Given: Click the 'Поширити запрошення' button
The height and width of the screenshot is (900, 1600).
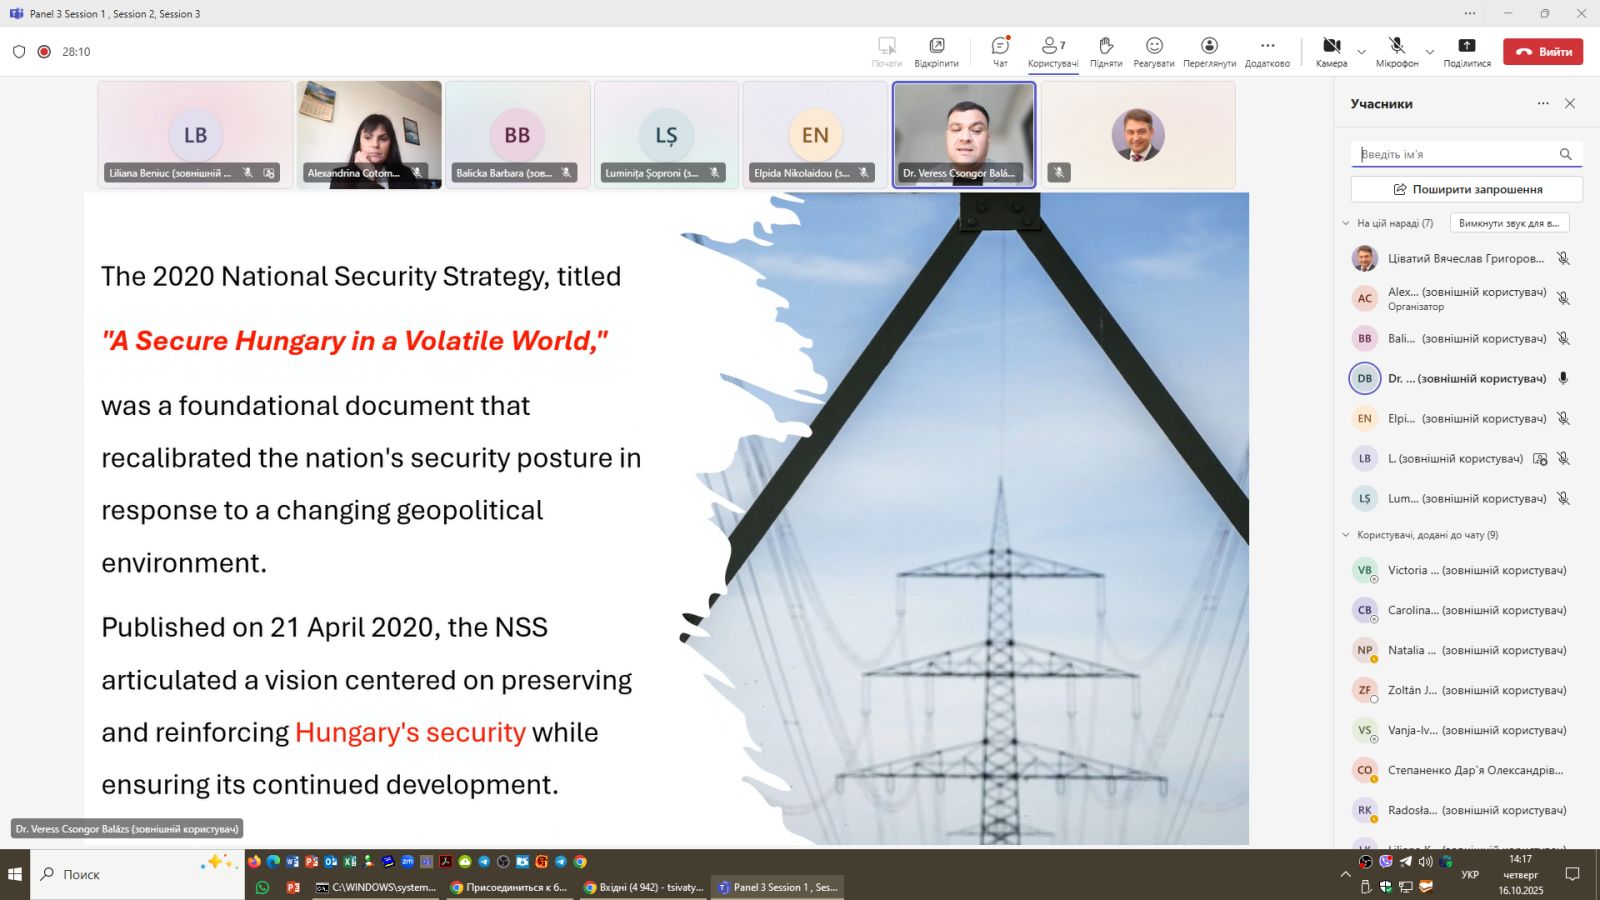Looking at the screenshot, I should pos(1466,189).
